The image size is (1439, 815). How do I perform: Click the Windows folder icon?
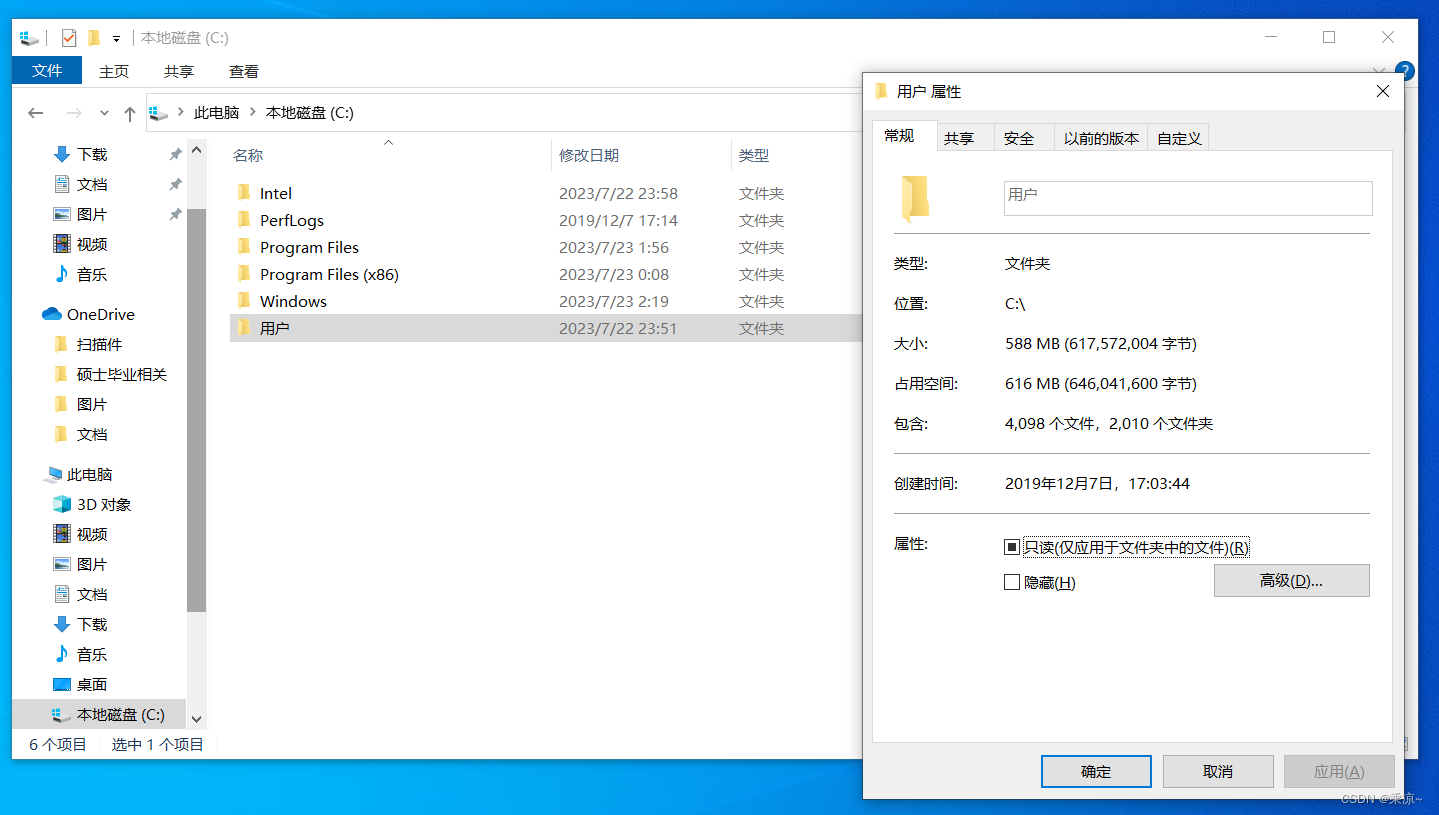coord(244,300)
